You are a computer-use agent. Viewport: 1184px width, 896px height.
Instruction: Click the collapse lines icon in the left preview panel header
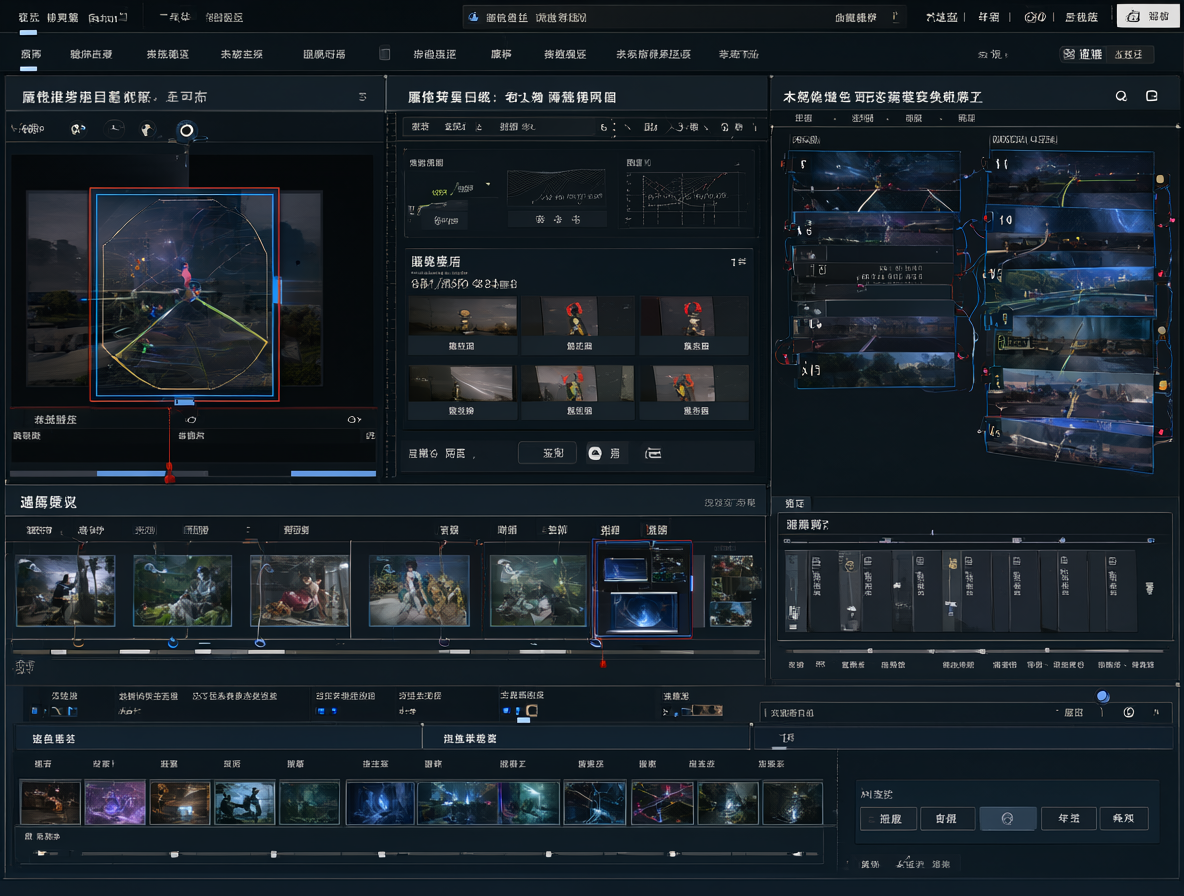click(362, 97)
